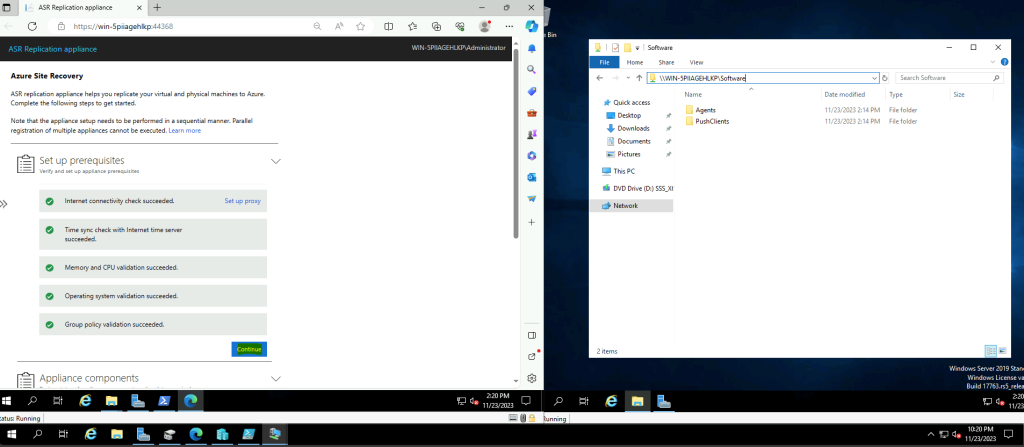
Task: Go back in File Explorer
Action: pos(600,78)
